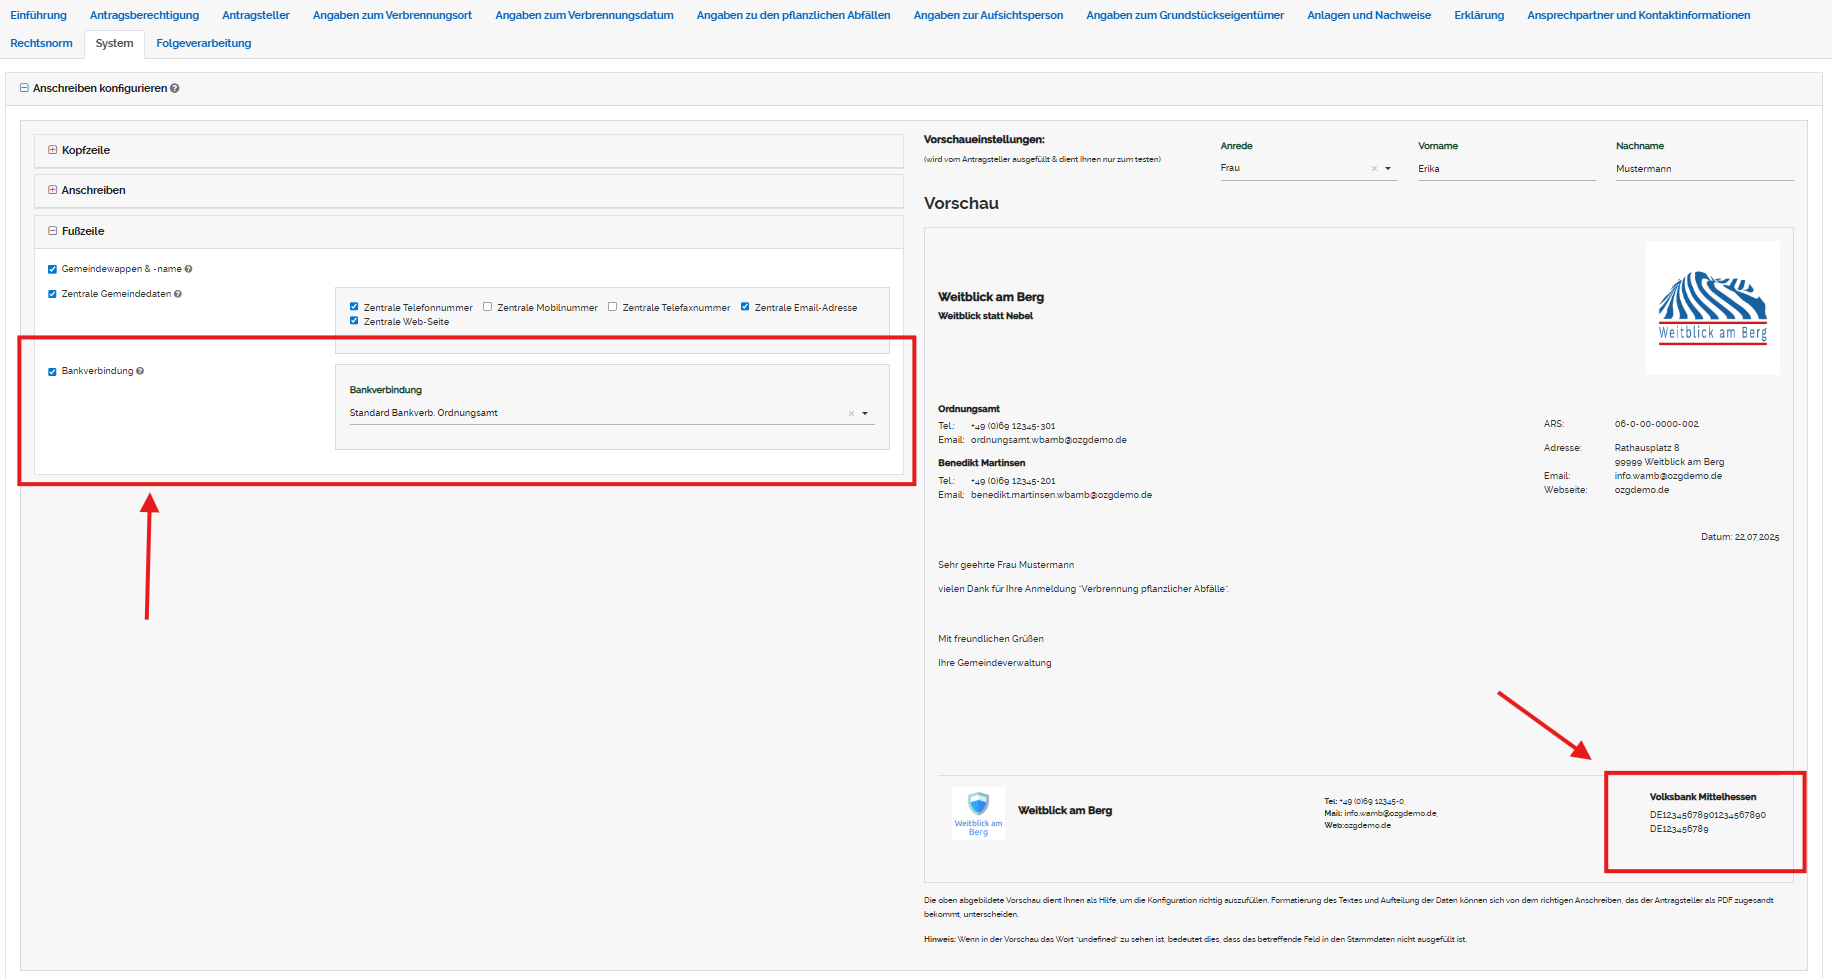Open the Anrede dropdown arrow
1832x978 pixels.
coord(1388,169)
